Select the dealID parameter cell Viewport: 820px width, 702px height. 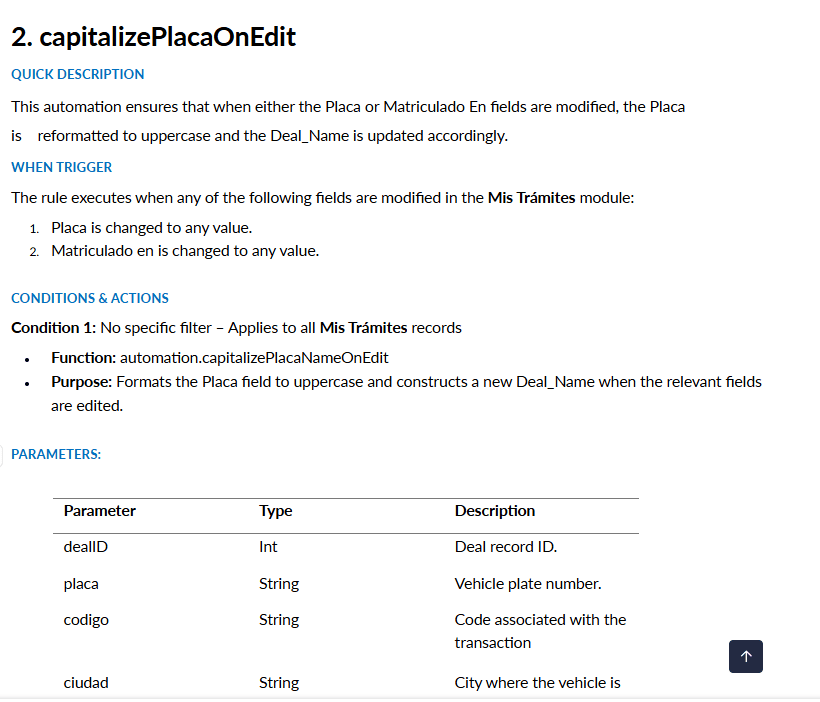tap(86, 547)
